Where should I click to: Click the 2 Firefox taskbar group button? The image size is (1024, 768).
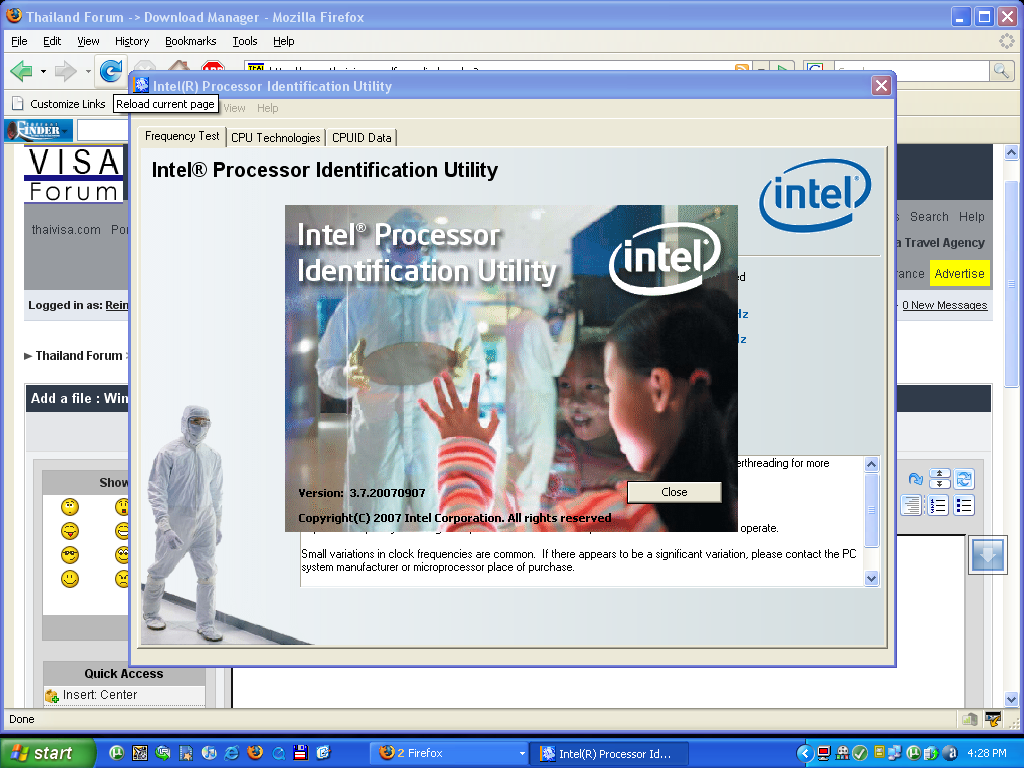click(x=451, y=753)
